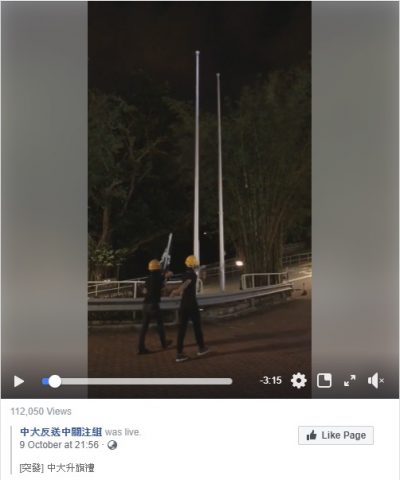Click the white seek handle on the progress bar
Screen dimensions: 400x480
55,381
